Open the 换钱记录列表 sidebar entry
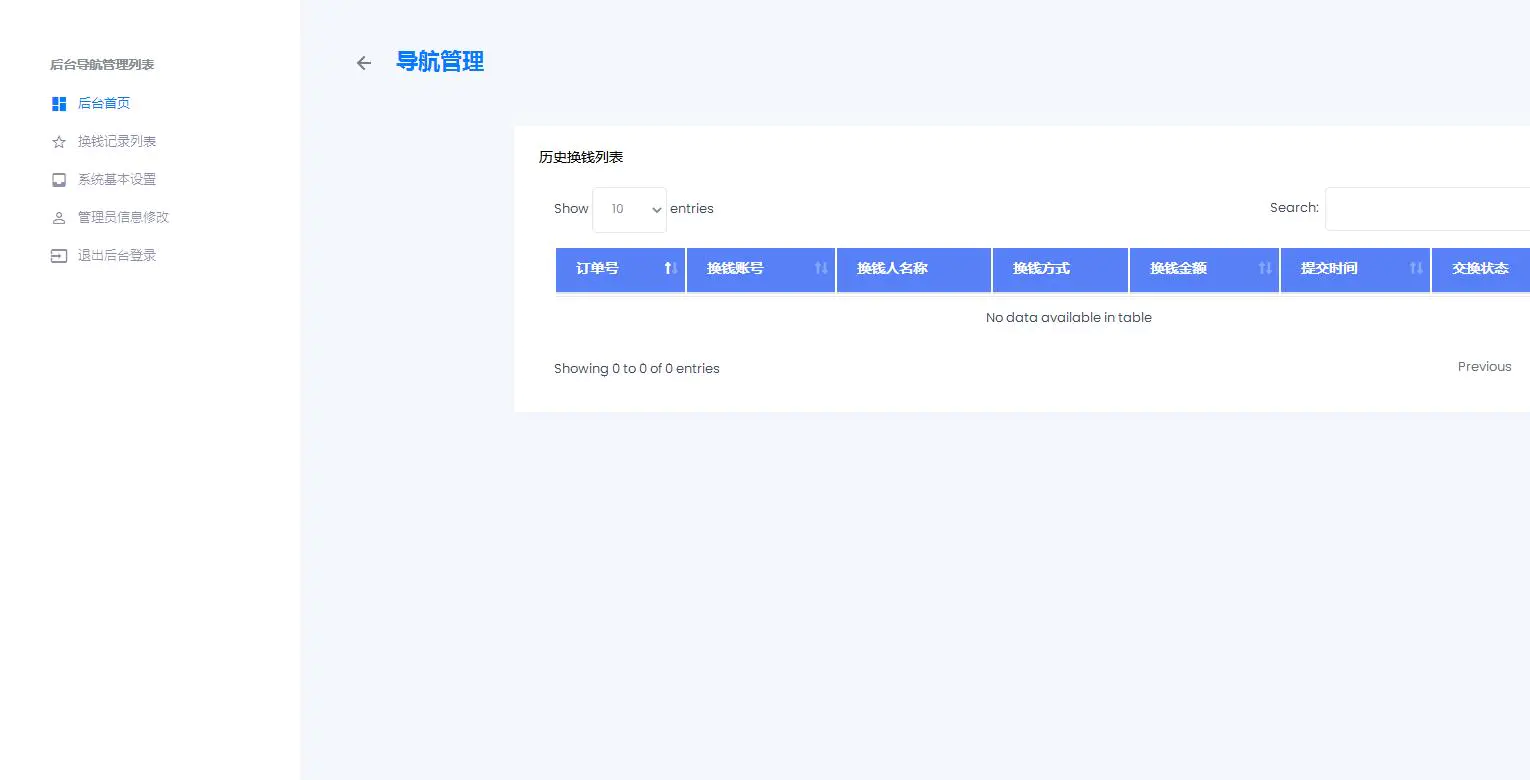Screen dimensions: 1530x780 click(x=115, y=141)
